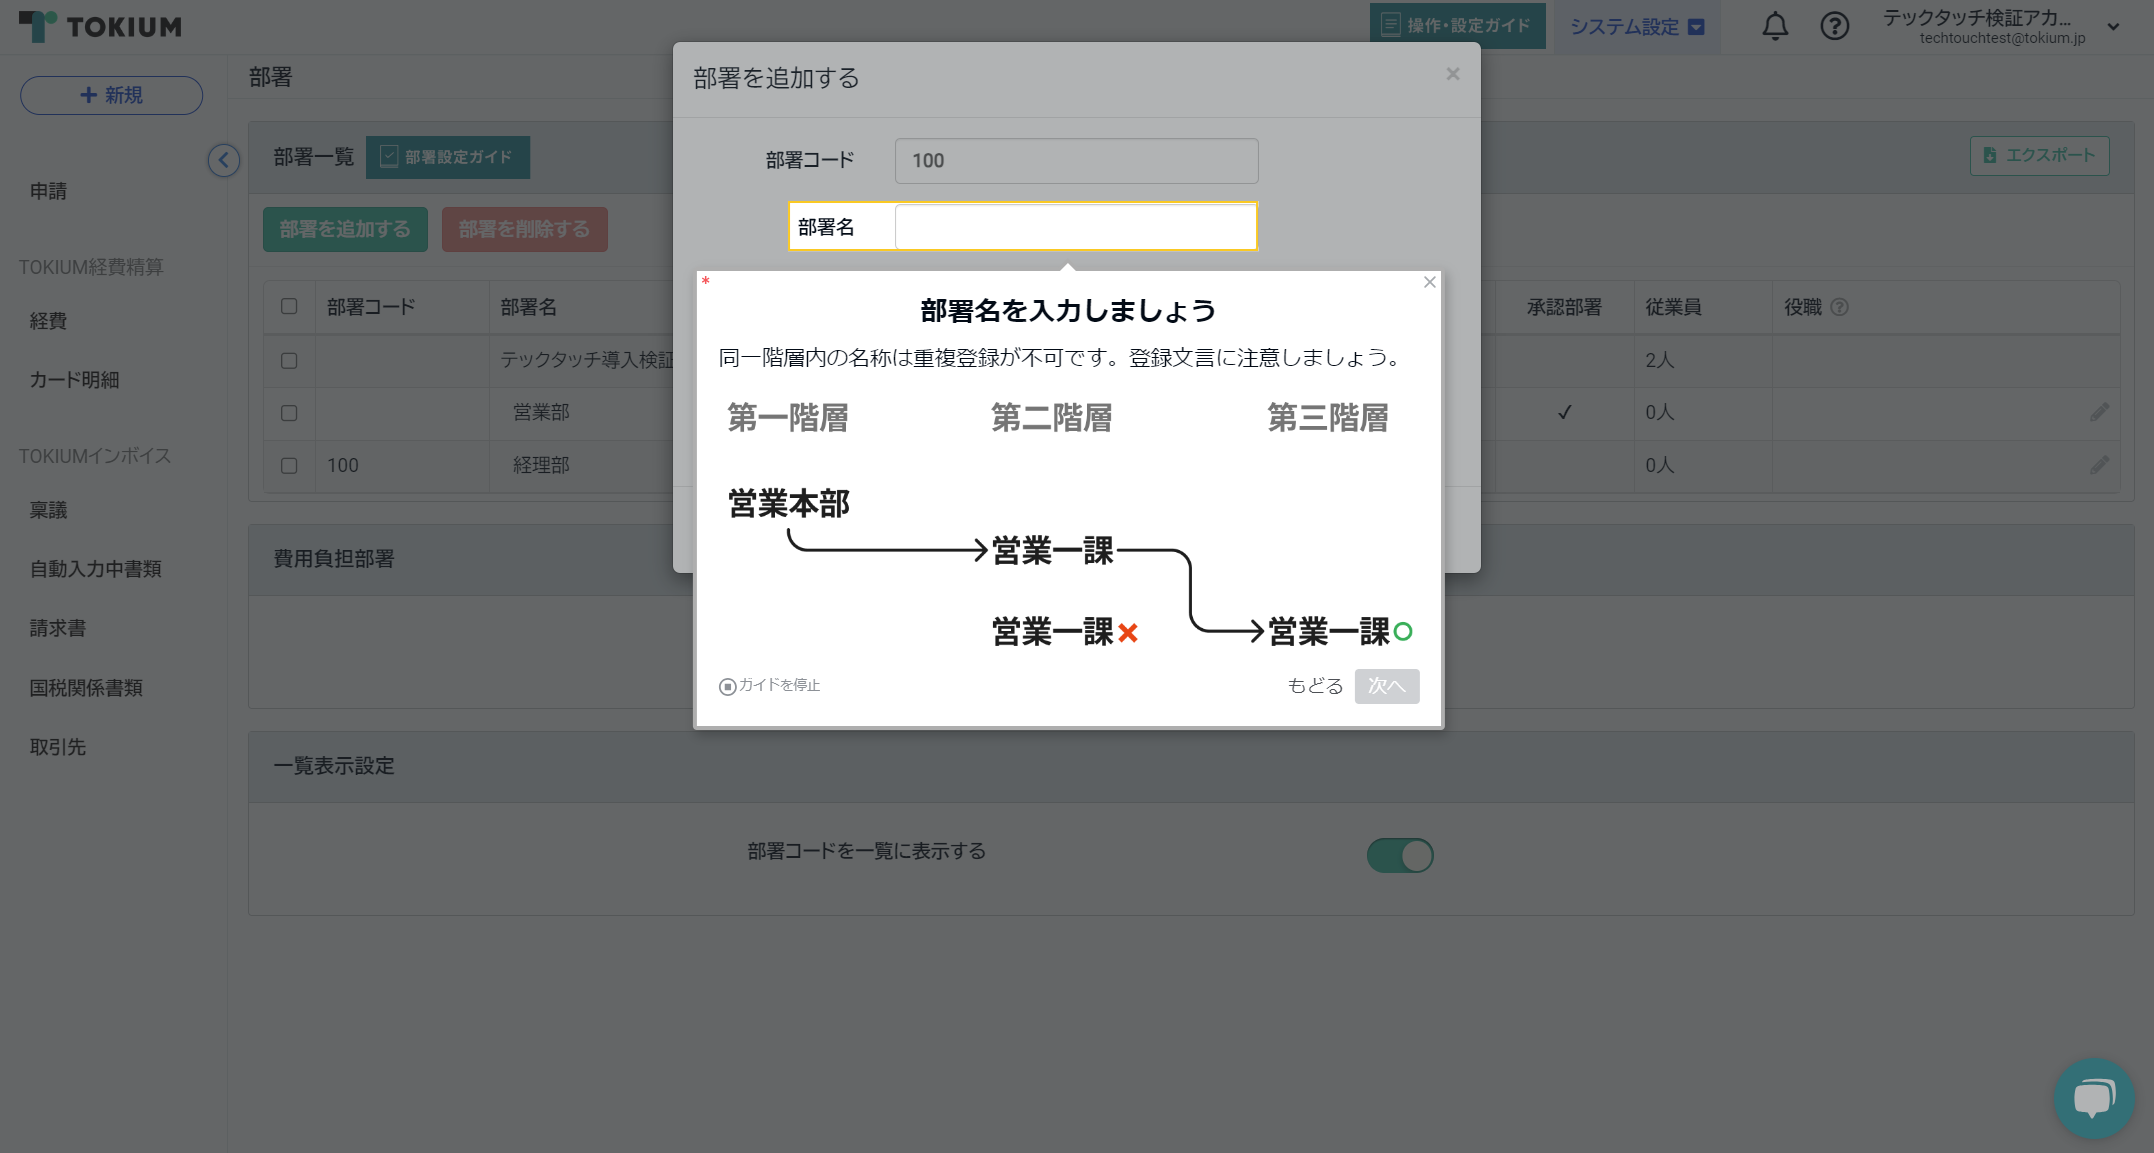The image size is (2154, 1153).
Task: Open the 請求書 sidebar menu item
Action: [57, 628]
